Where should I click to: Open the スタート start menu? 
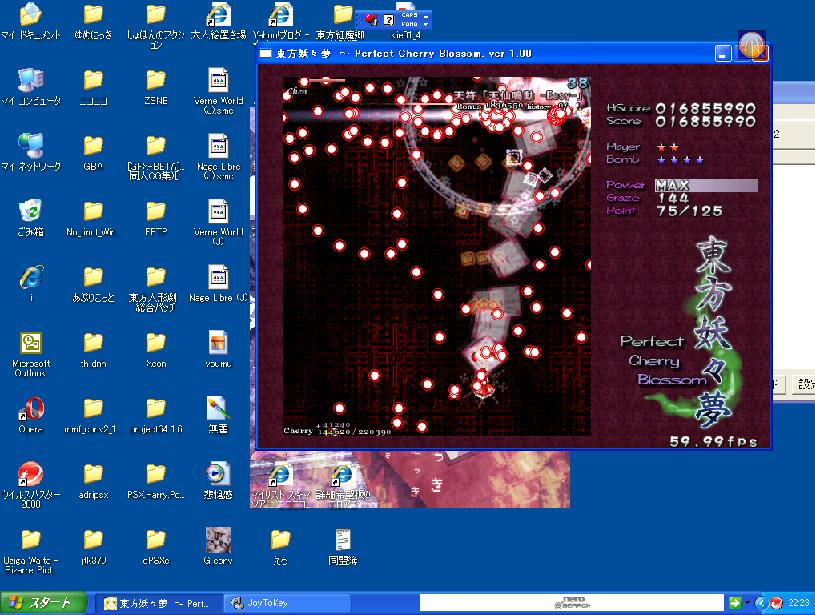pos(43,603)
